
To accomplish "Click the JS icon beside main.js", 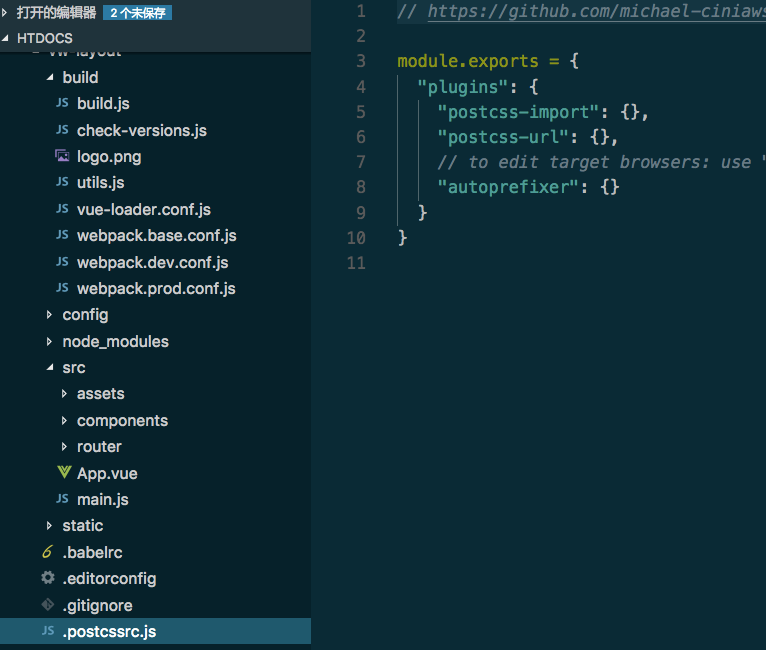I will pos(62,498).
